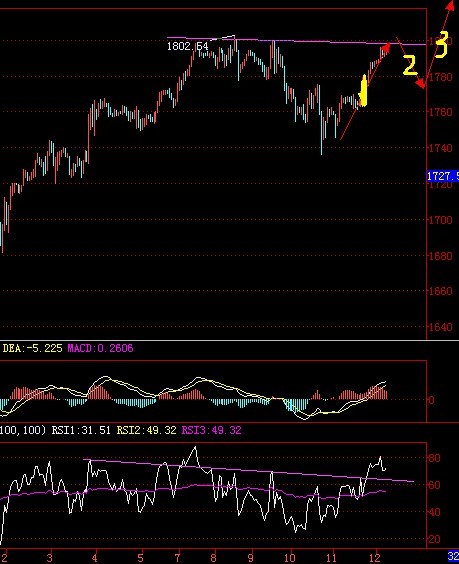Screen dimensions: 459x564
Task: Click the purple RSI3:49.32 value label
Action: (212, 430)
